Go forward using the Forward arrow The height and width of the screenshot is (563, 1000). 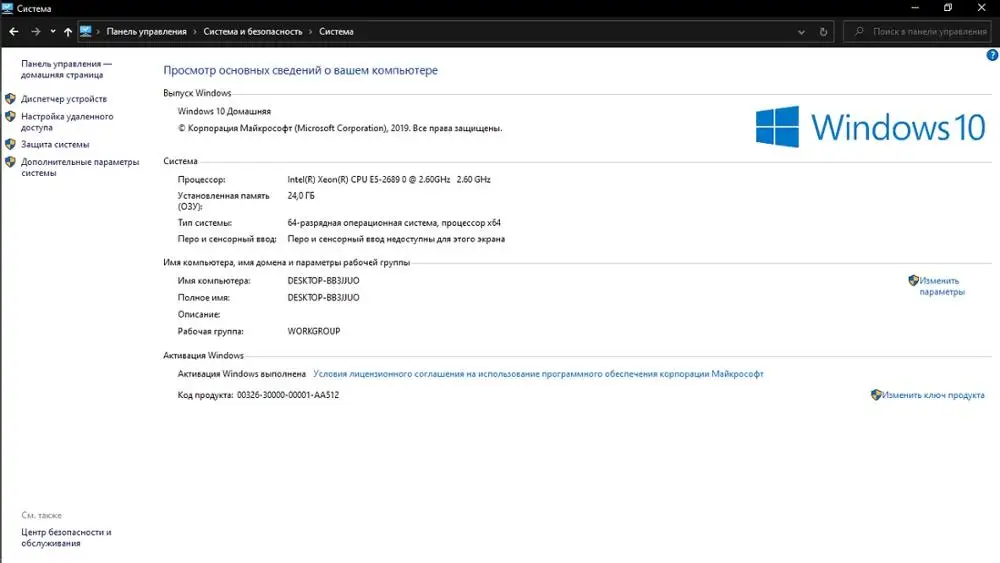[x=36, y=31]
